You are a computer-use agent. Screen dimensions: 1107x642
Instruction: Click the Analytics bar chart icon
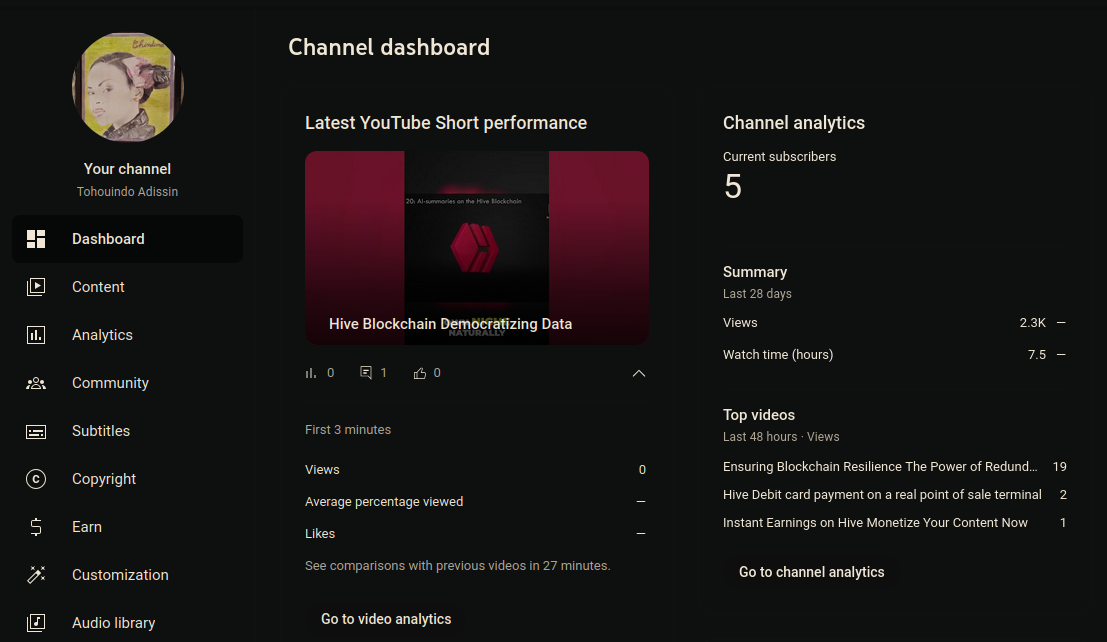[36, 335]
